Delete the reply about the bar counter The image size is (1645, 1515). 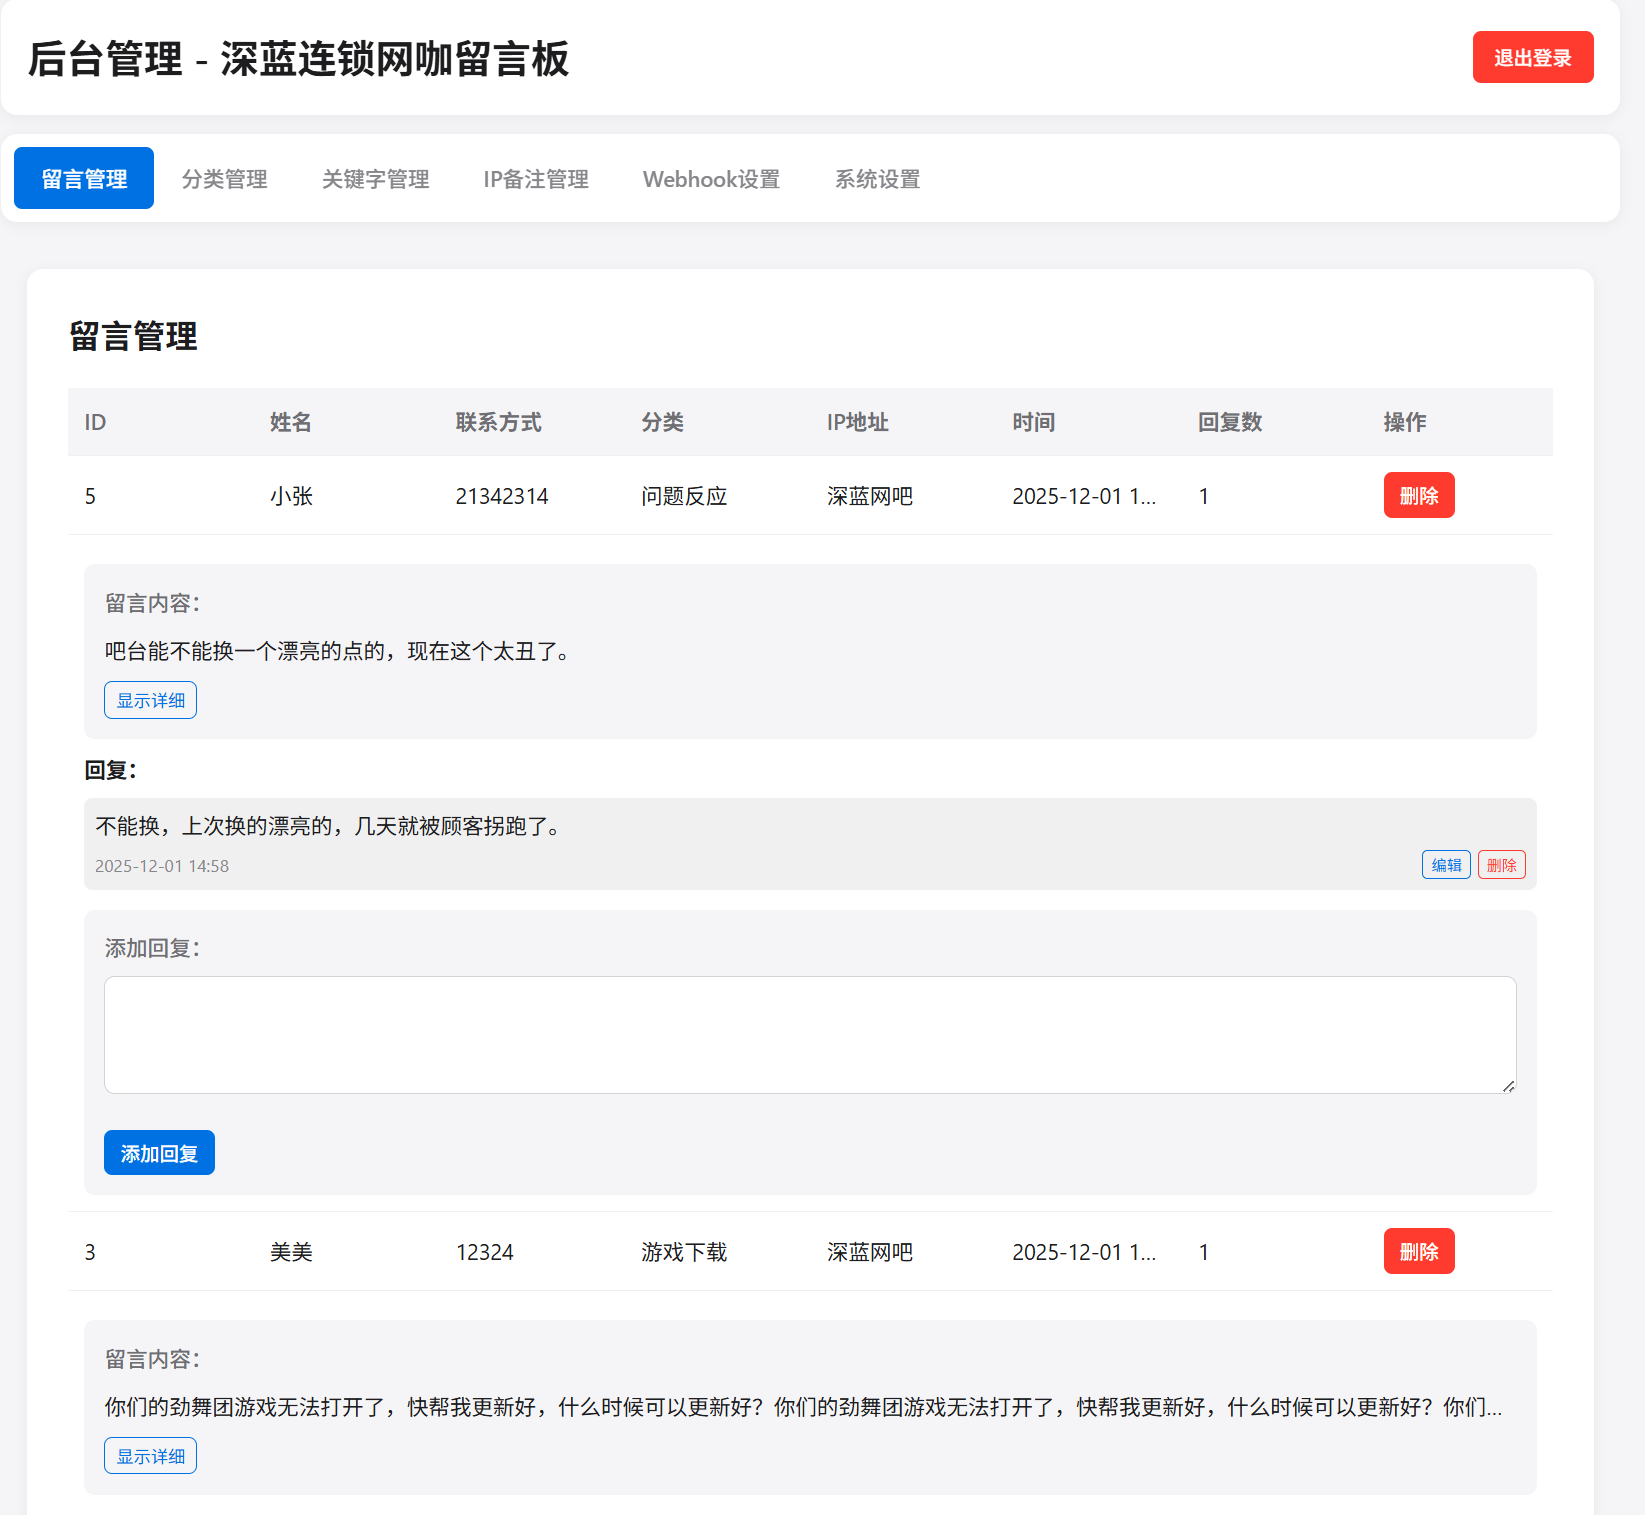pyautogui.click(x=1501, y=863)
